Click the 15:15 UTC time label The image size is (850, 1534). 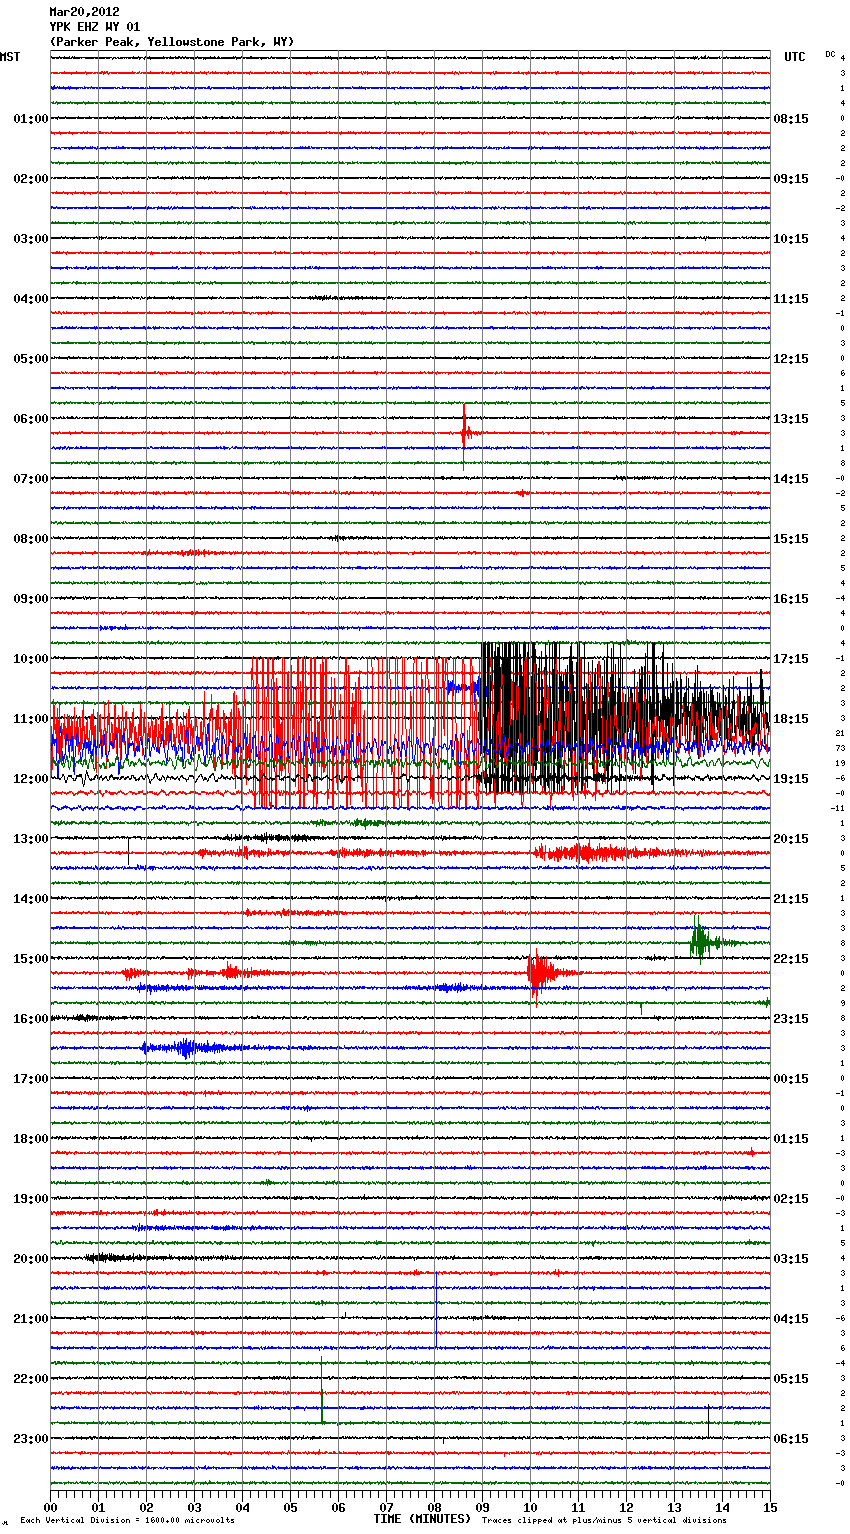pyautogui.click(x=791, y=539)
